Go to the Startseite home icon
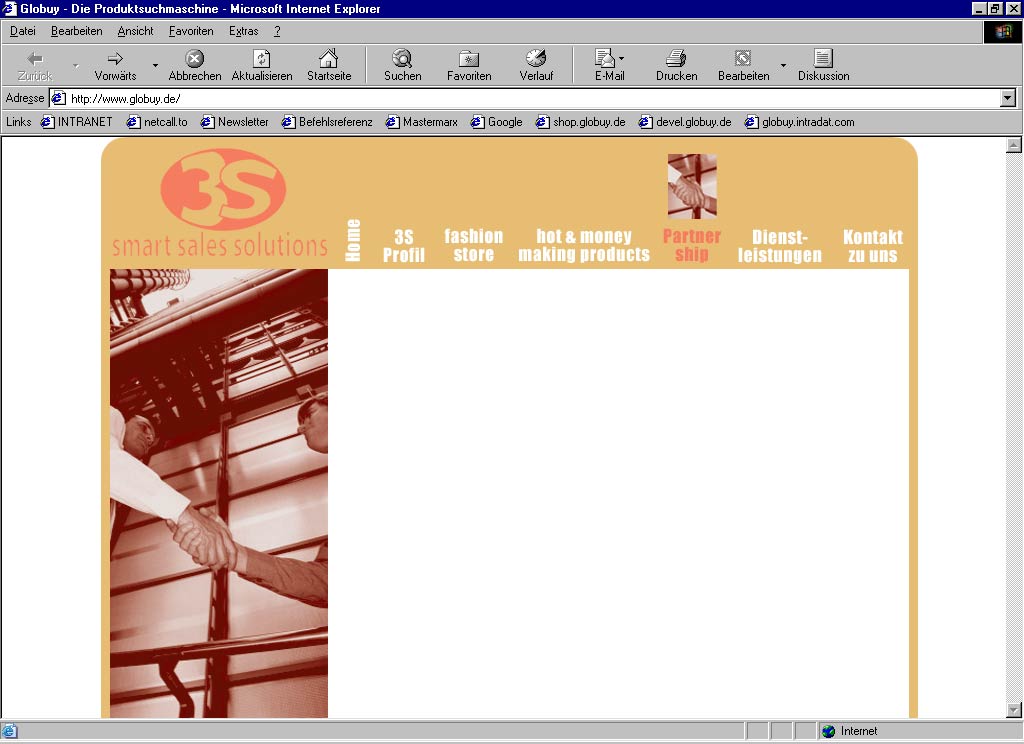This screenshot has width=1024, height=744. 328,58
